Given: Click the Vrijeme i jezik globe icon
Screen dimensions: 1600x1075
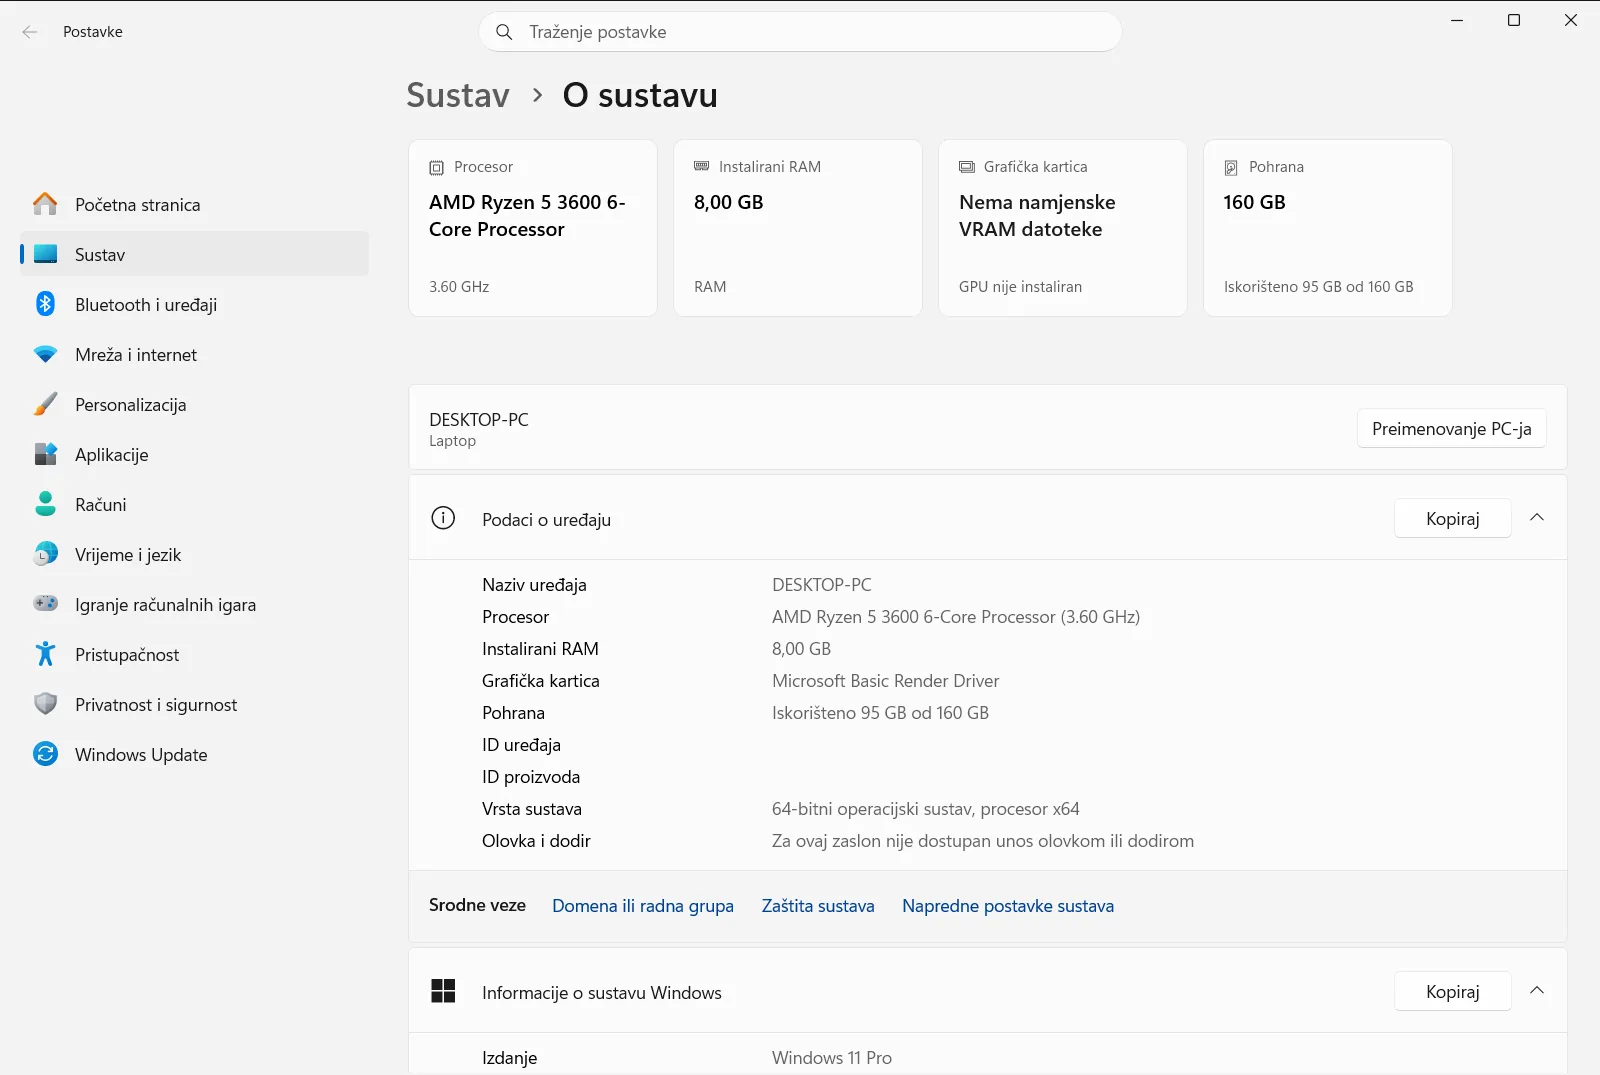Looking at the screenshot, I should pyautogui.click(x=45, y=554).
